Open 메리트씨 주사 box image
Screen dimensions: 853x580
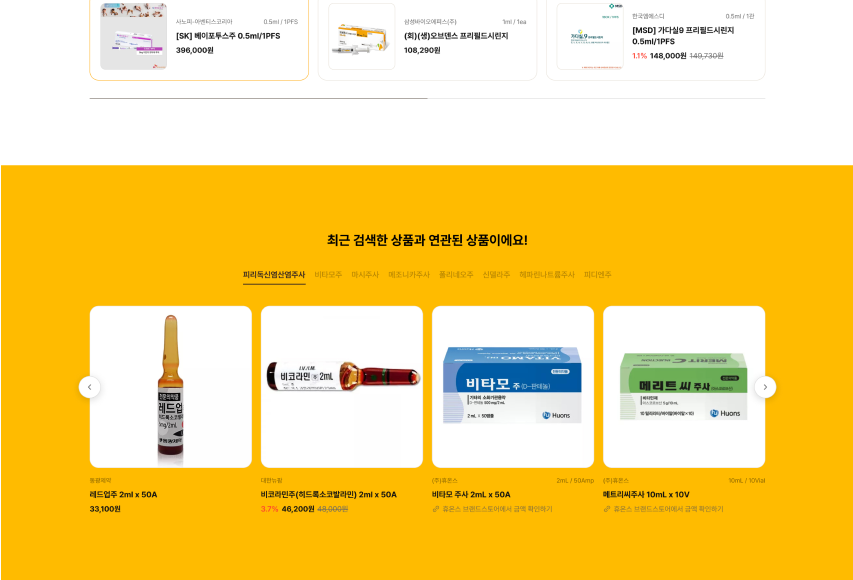(x=684, y=387)
